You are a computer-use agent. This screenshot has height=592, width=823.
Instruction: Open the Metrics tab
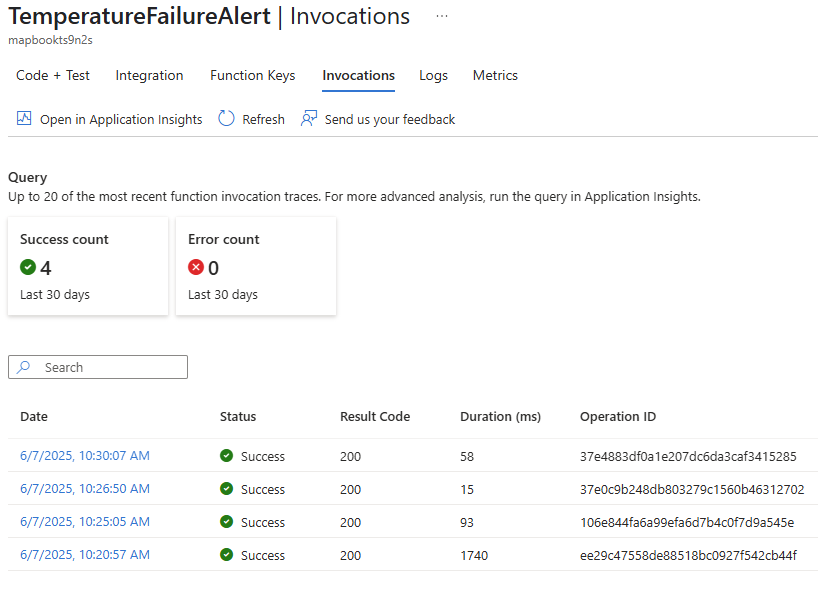click(x=495, y=75)
